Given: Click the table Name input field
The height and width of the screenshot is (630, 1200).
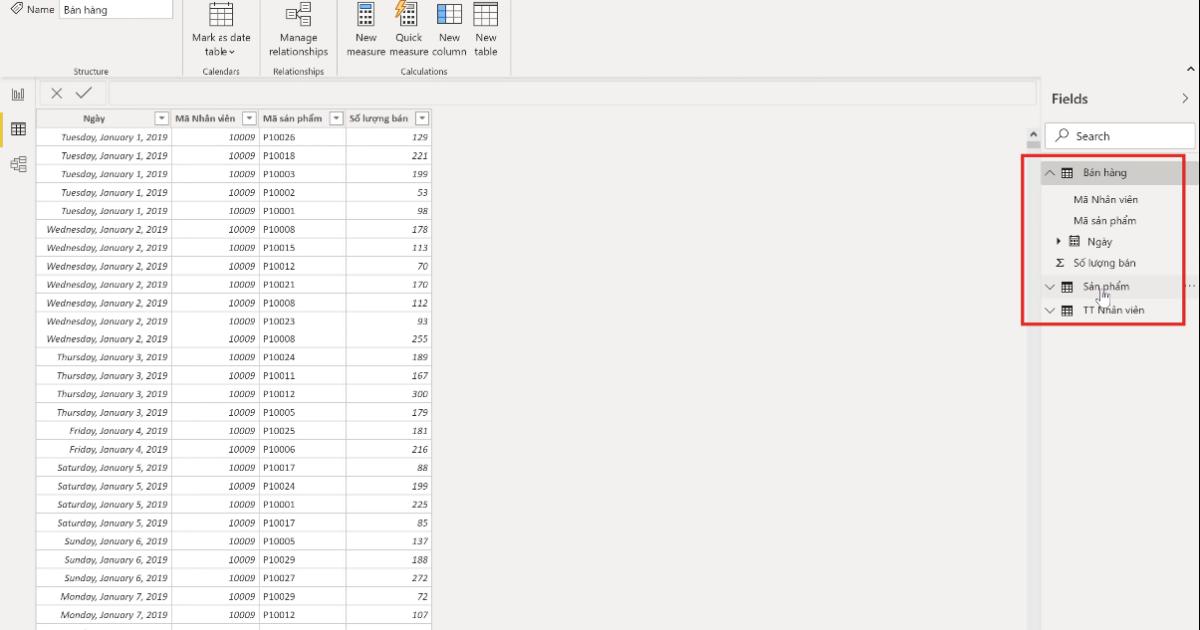Looking at the screenshot, I should point(116,9).
